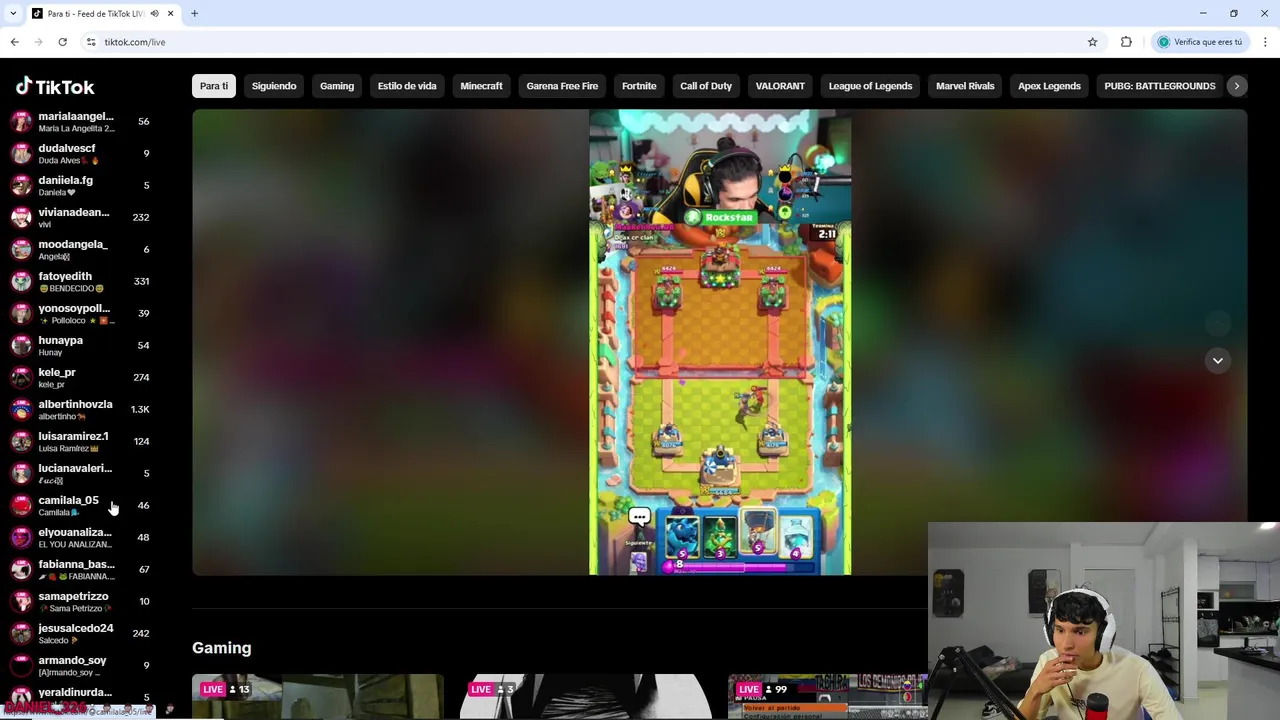The image size is (1280, 720).
Task: Go back with browser back arrow
Action: pyautogui.click(x=14, y=42)
